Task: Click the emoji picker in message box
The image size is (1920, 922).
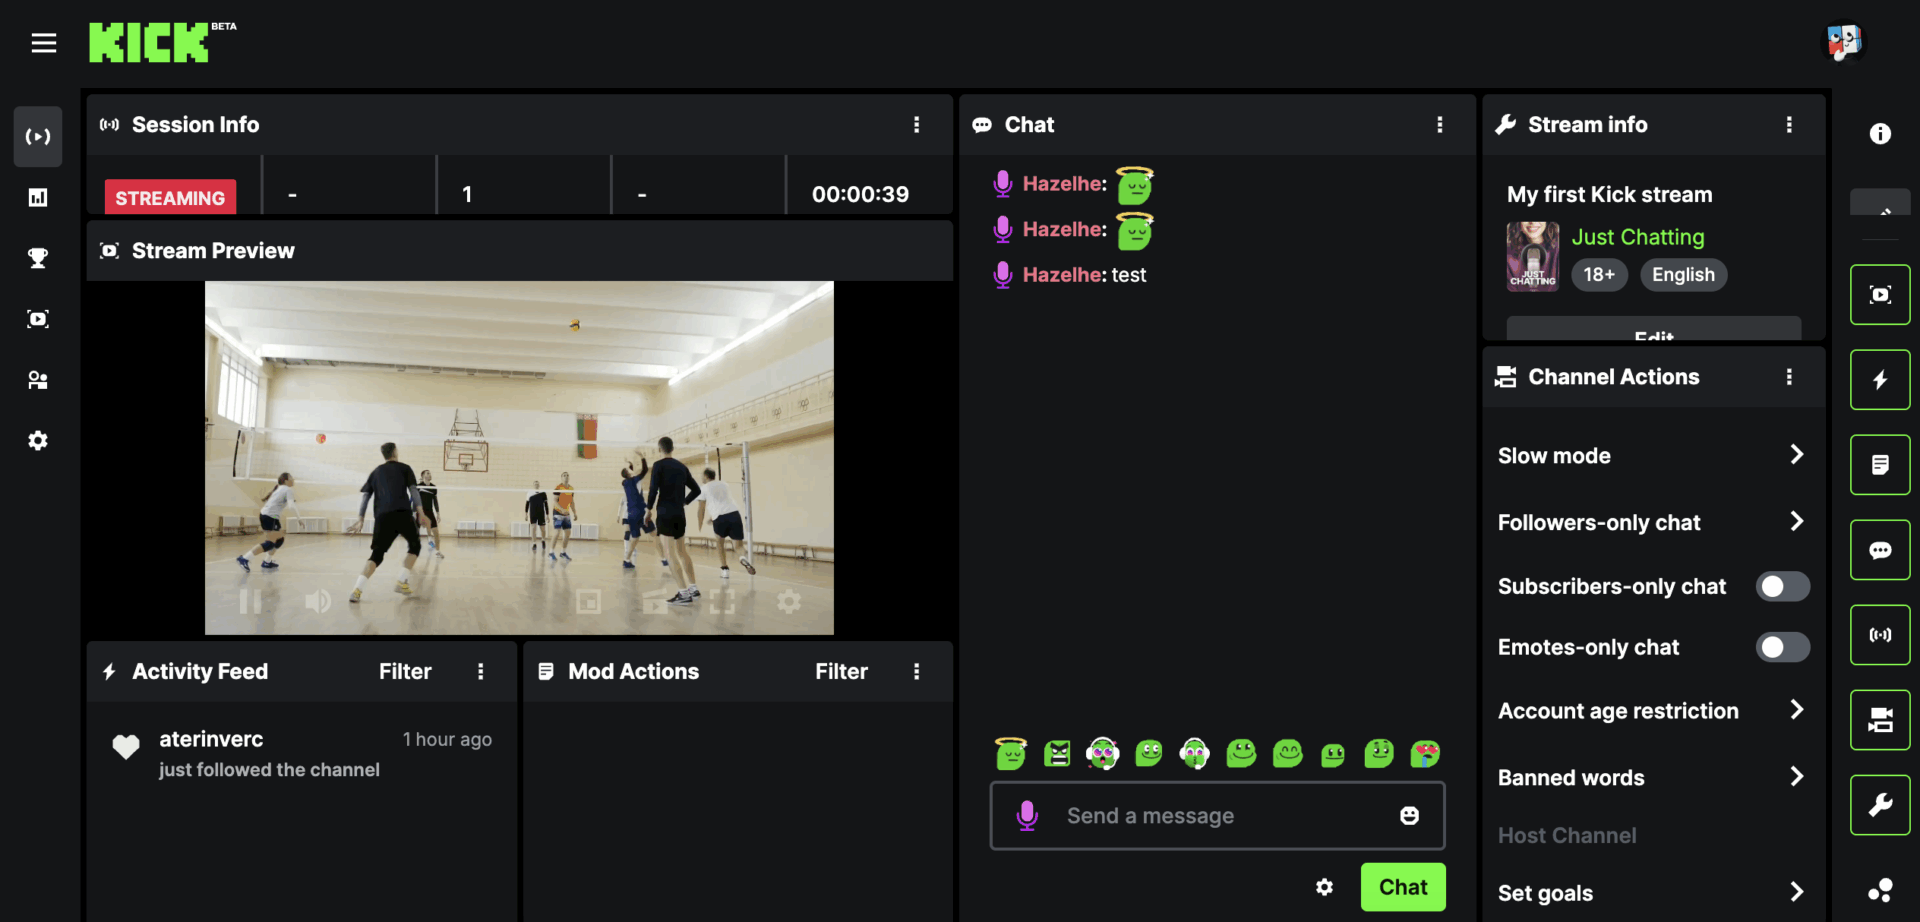Action: point(1409,816)
